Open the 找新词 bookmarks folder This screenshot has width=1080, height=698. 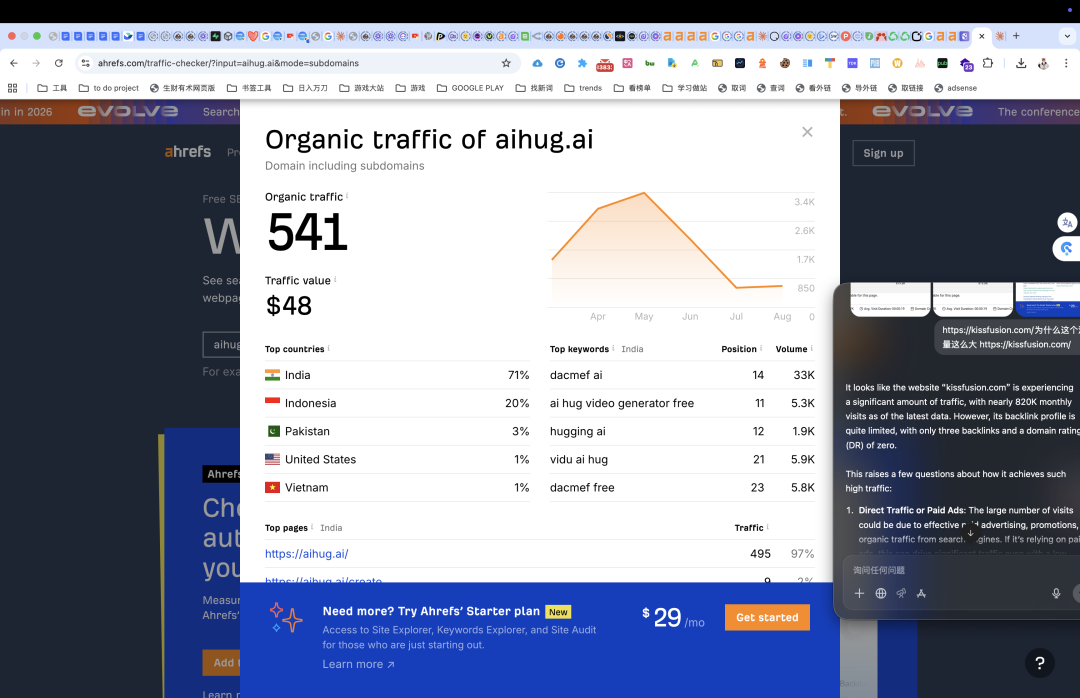click(x=534, y=88)
